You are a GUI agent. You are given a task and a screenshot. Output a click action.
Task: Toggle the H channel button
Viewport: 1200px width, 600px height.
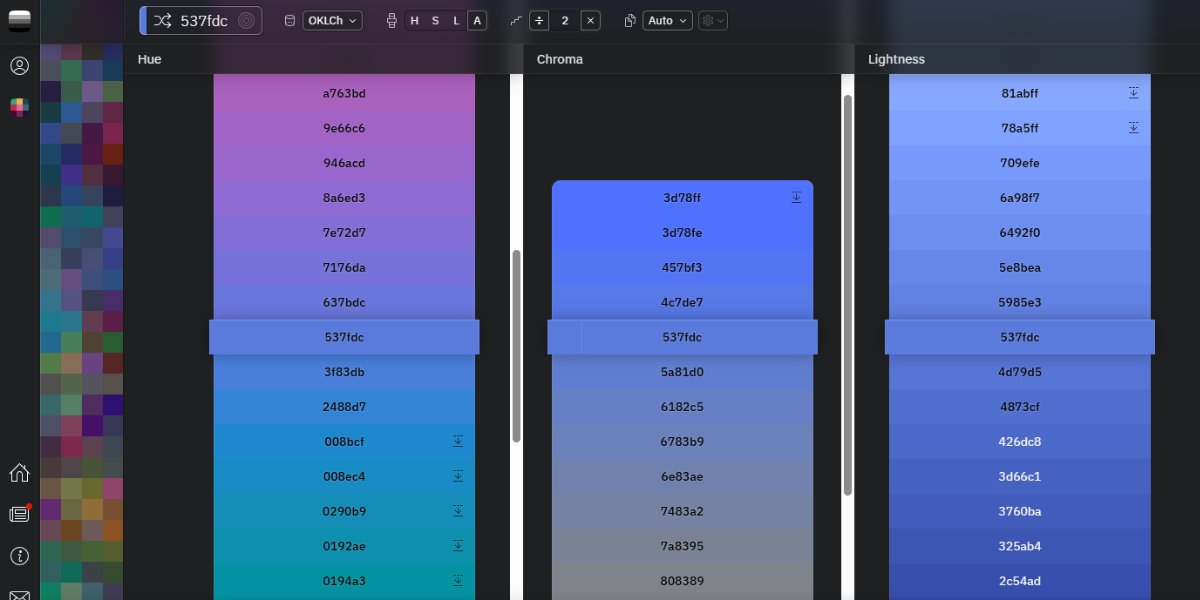[414, 20]
